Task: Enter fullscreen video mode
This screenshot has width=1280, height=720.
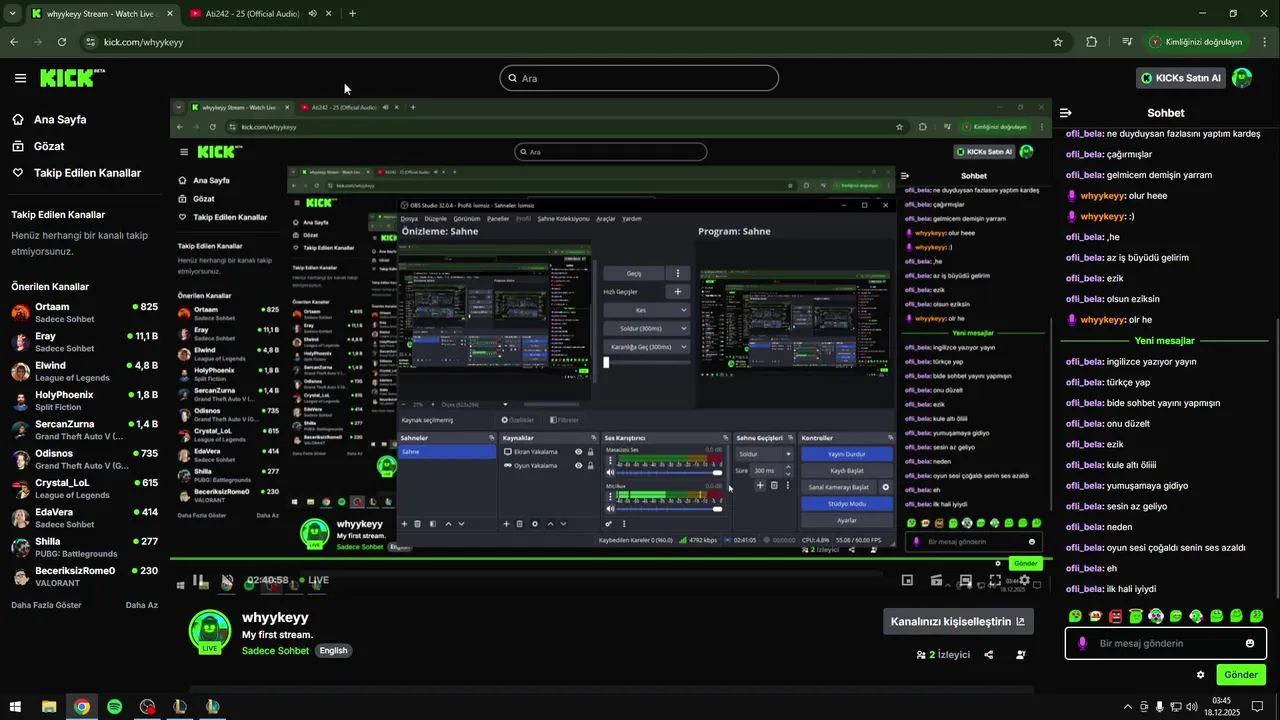Action: point(995,580)
